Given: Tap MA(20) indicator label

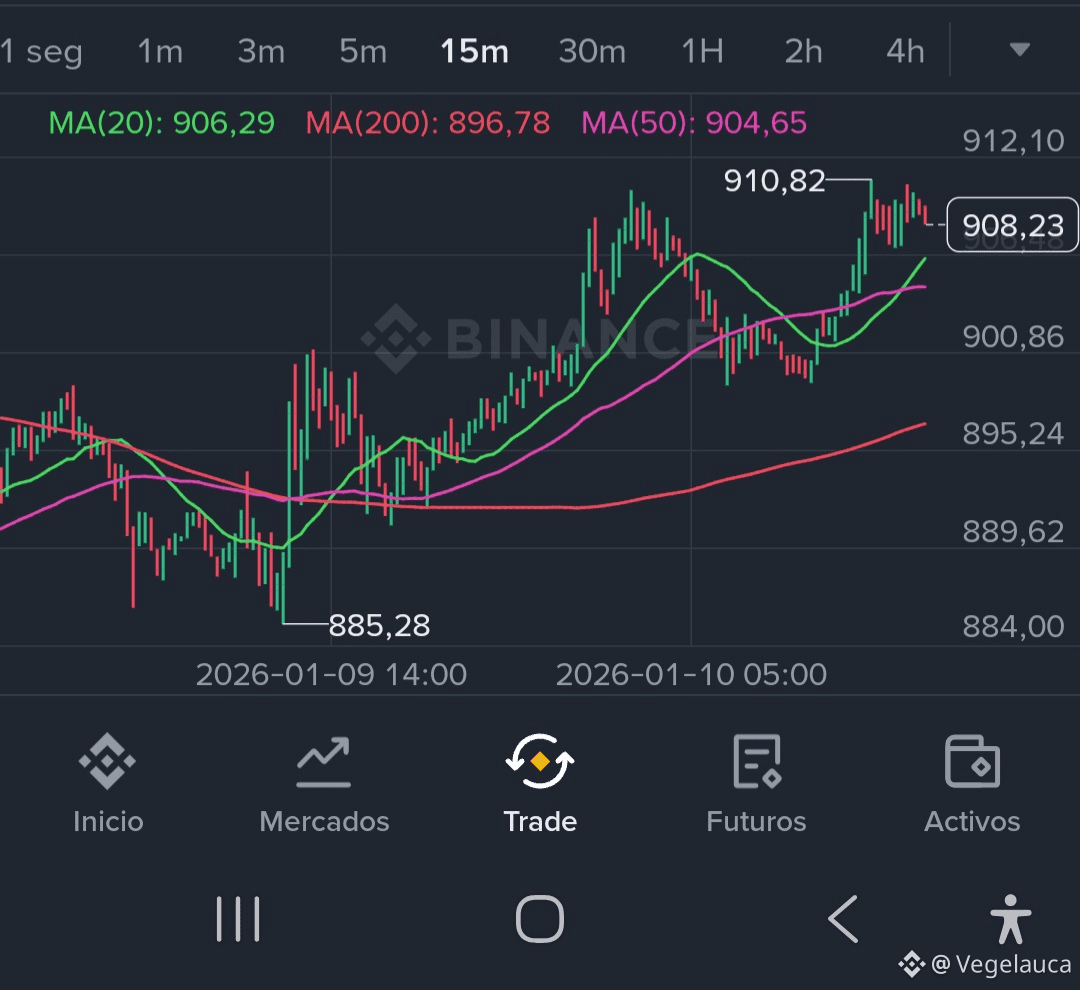Looking at the screenshot, I should 161,123.
